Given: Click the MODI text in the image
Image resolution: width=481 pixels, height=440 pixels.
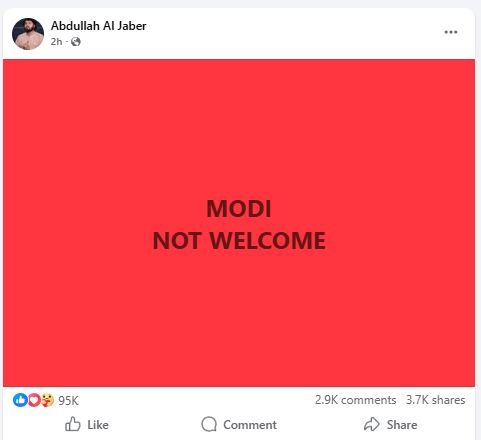Looking at the screenshot, I should (239, 209).
